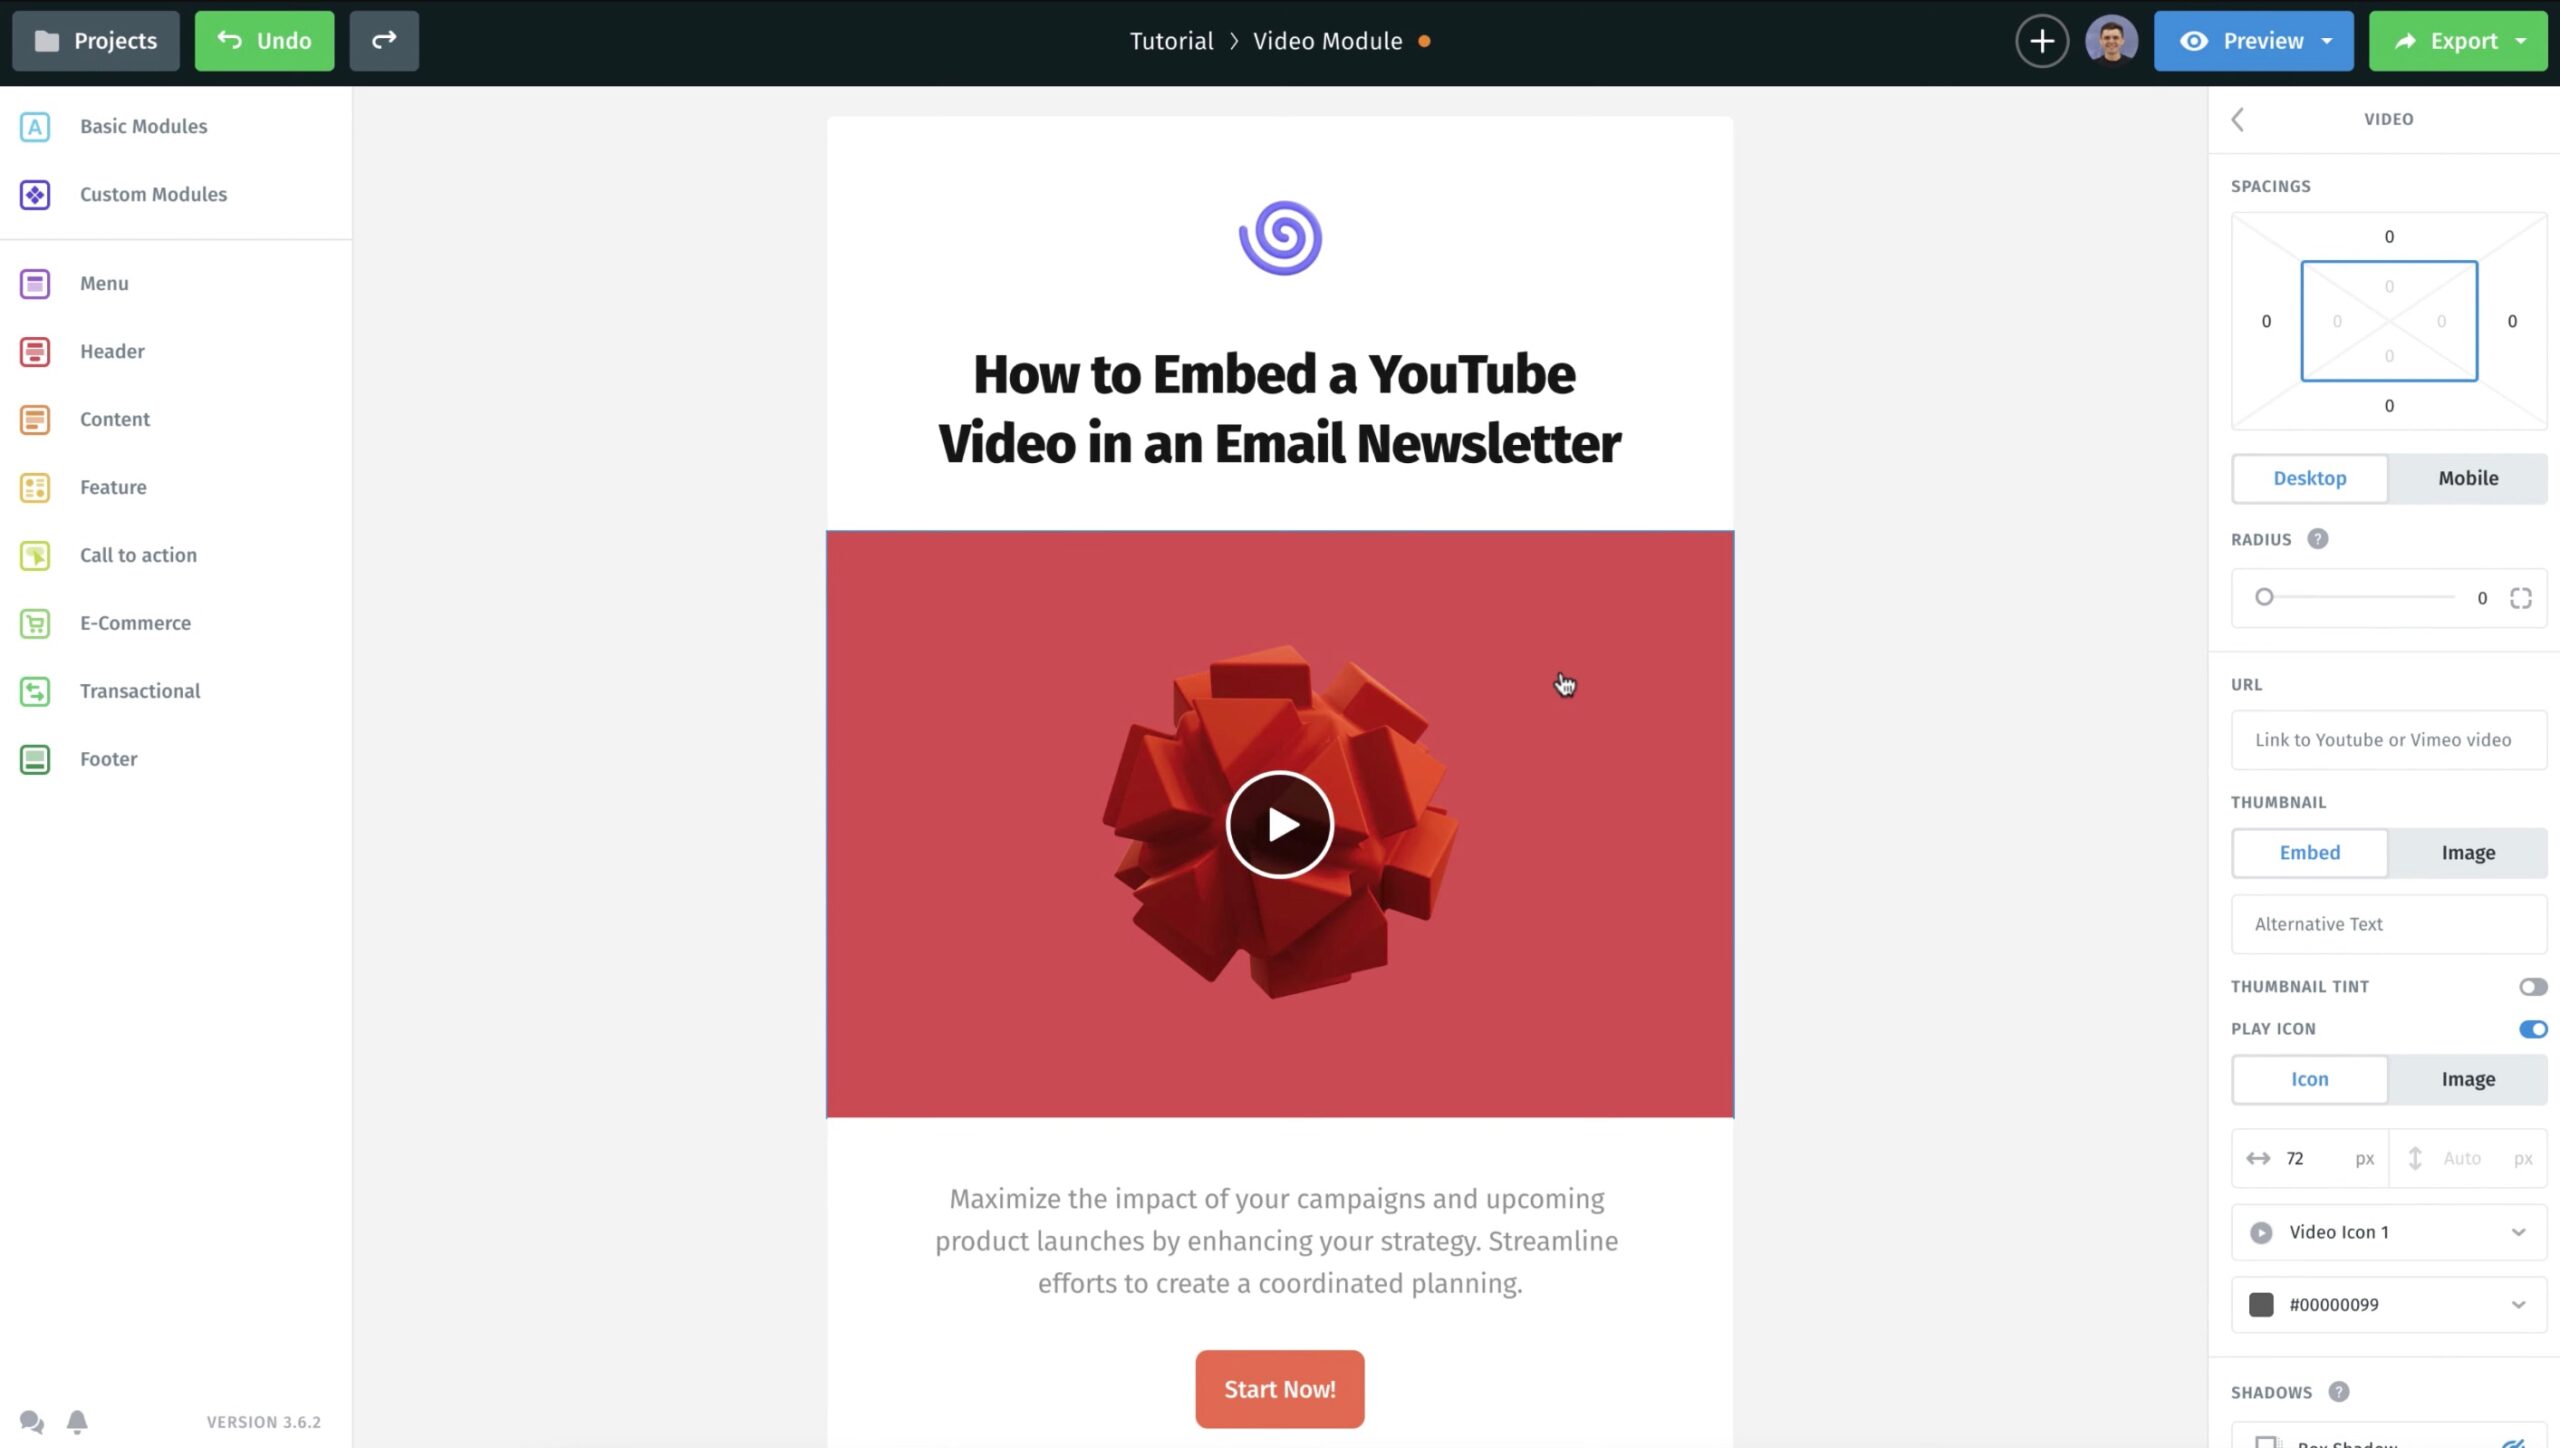
Task: Select the Image thumbnail option
Action: click(2467, 852)
